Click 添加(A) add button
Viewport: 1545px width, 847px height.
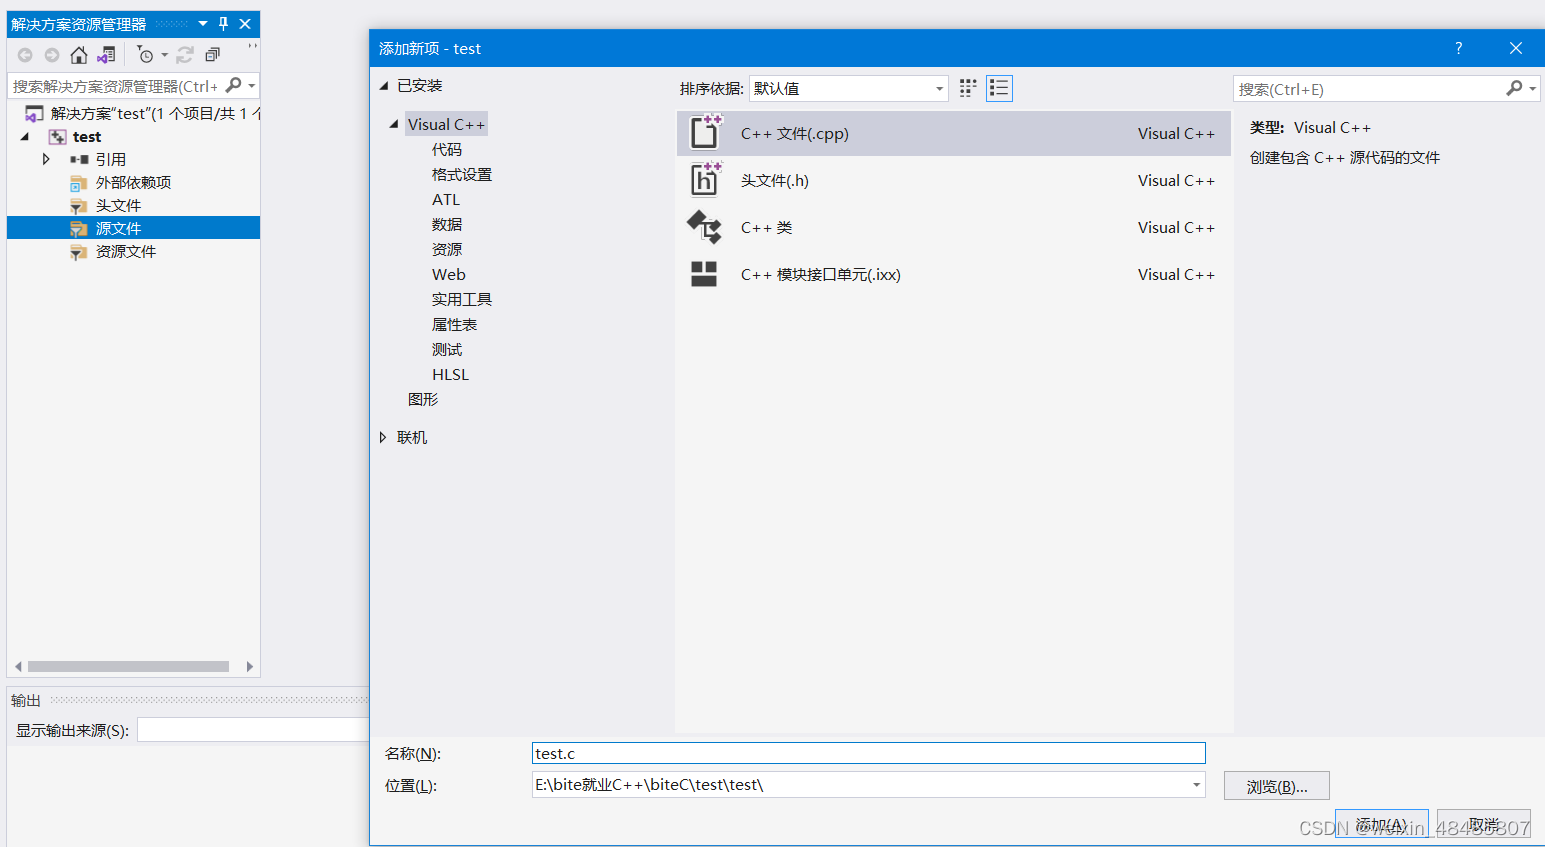(1381, 824)
